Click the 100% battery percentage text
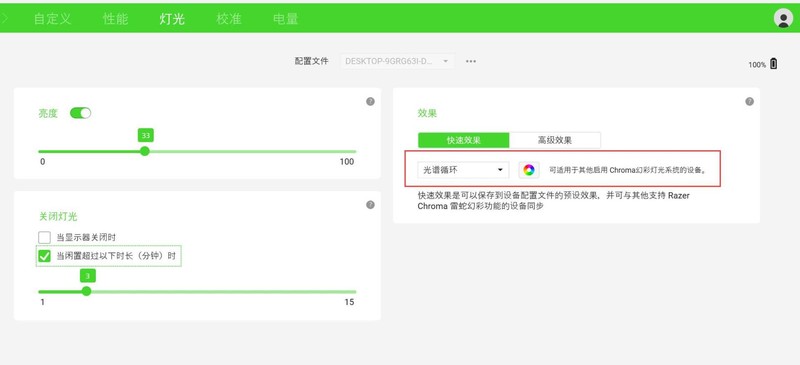This screenshot has height=365, width=800. click(757, 65)
